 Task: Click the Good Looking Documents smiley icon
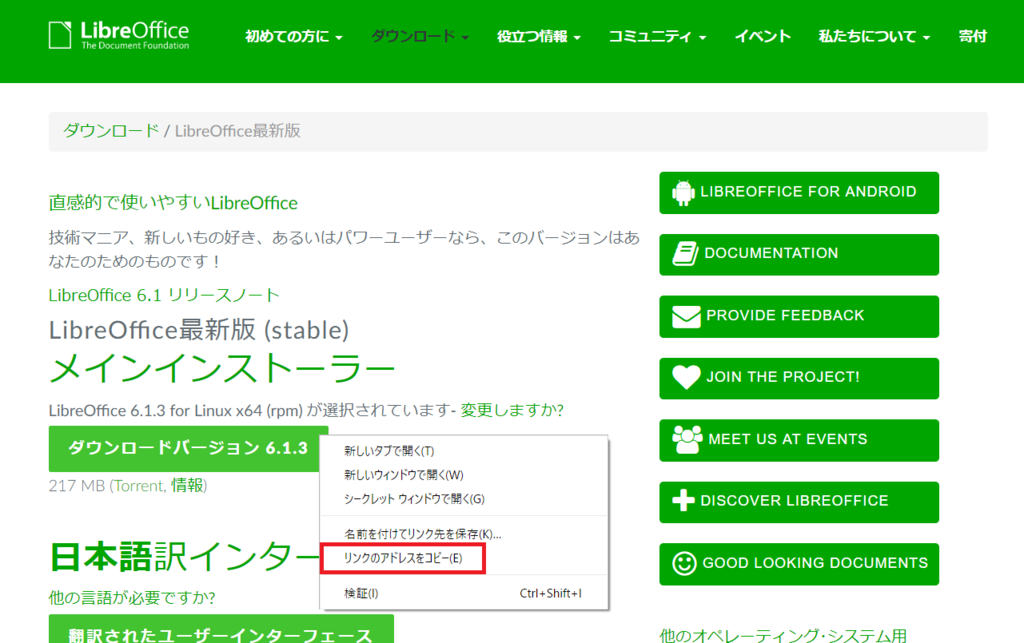684,563
